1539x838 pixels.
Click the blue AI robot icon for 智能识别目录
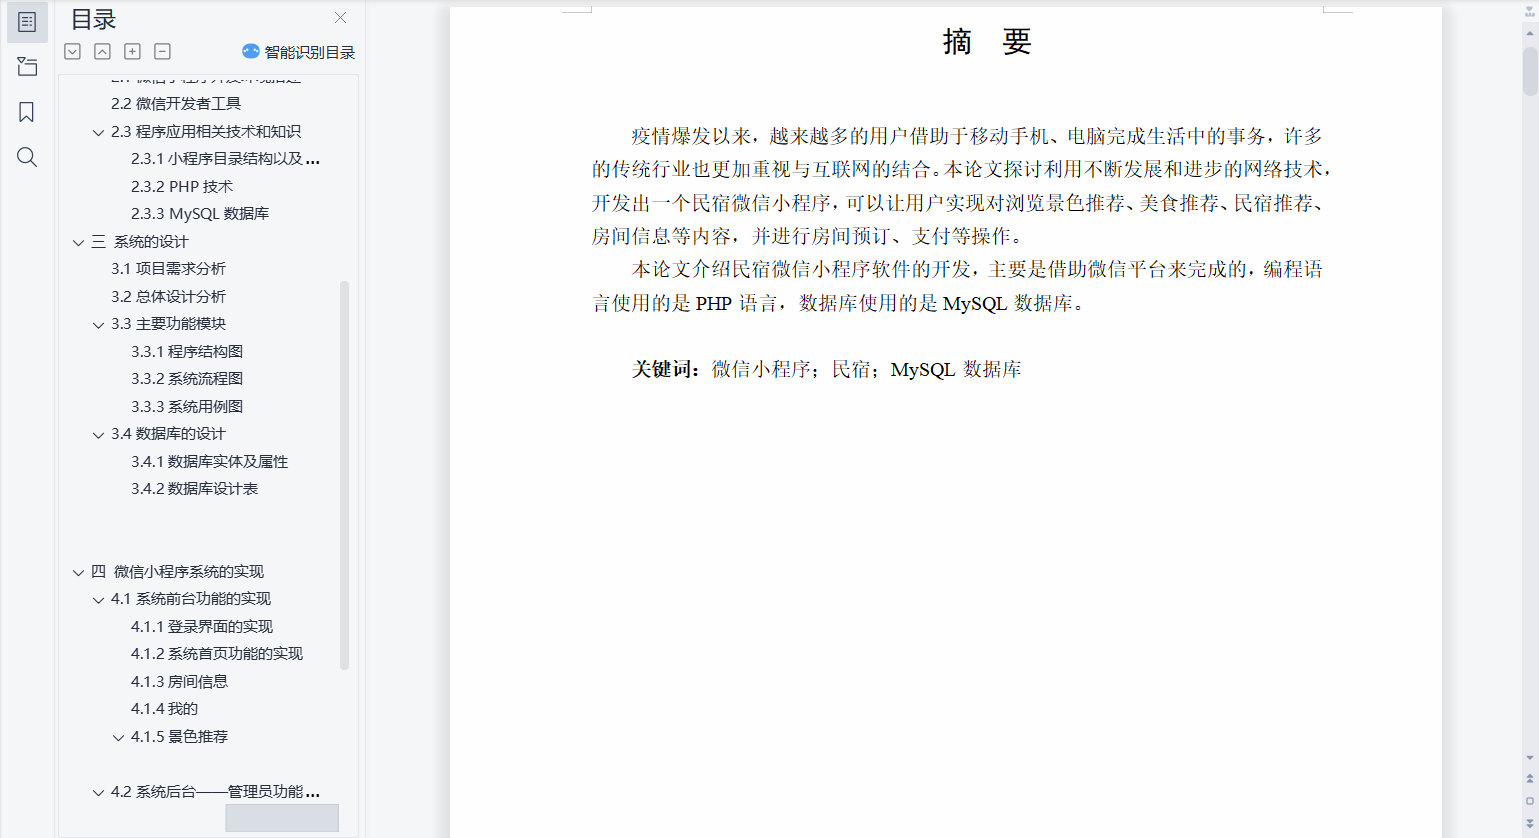tap(249, 52)
